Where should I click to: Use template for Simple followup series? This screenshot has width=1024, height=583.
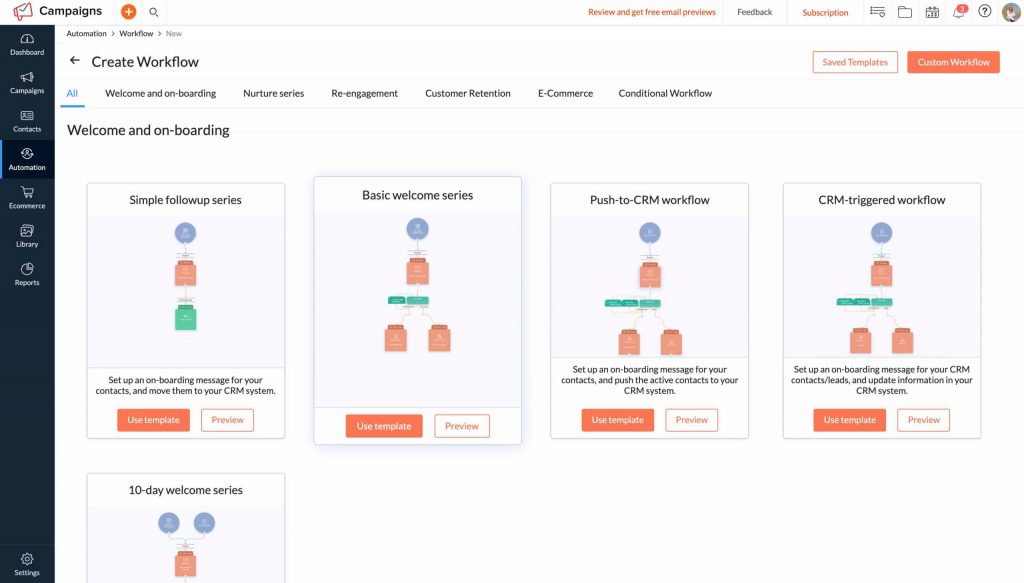tap(153, 420)
